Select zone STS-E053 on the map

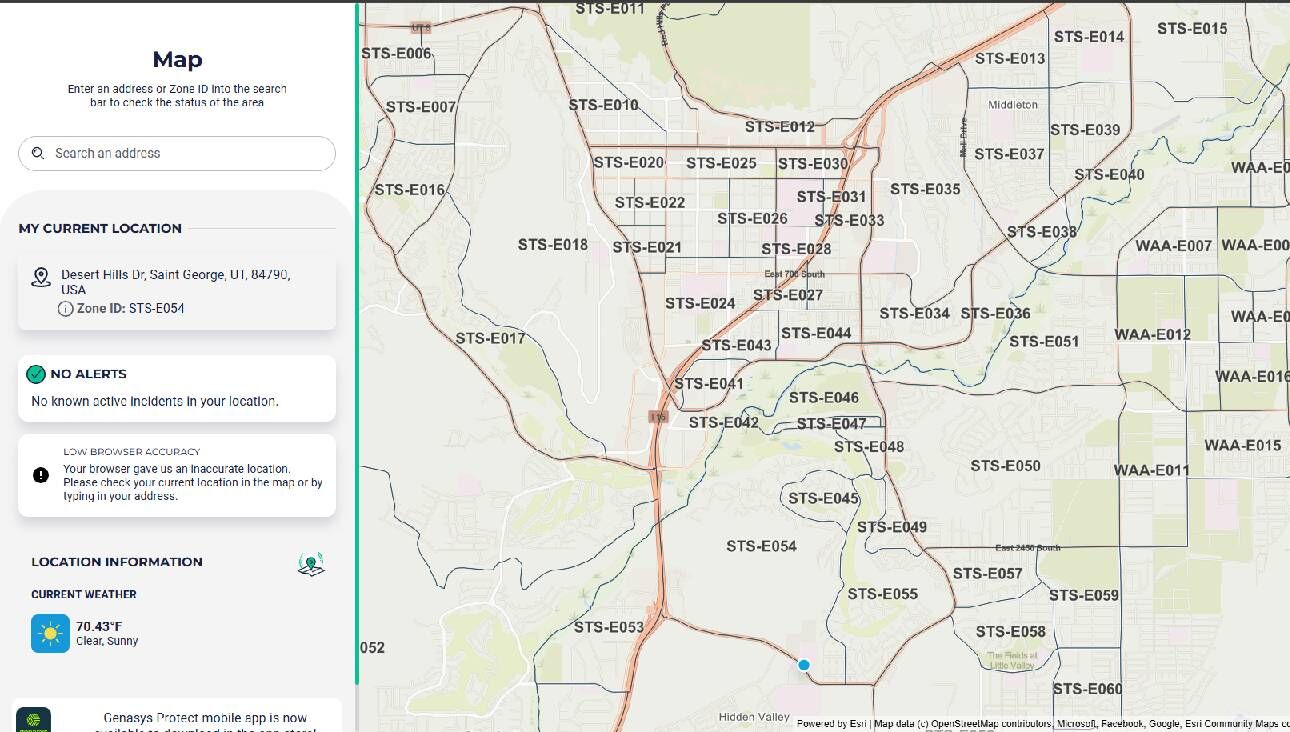[x=609, y=628]
